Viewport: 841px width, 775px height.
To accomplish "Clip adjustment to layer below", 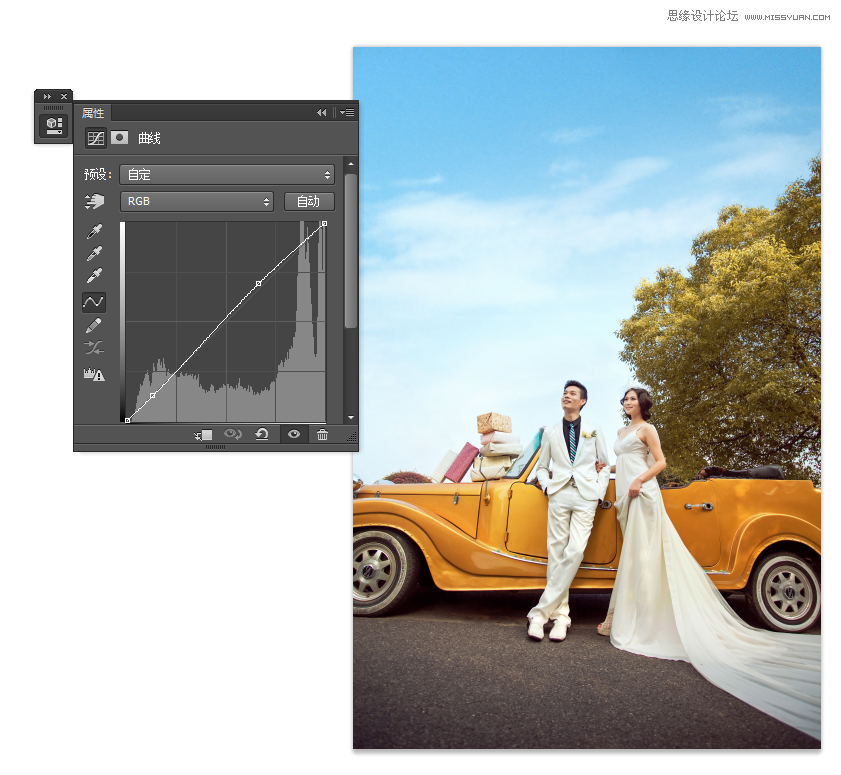I will click(x=203, y=434).
